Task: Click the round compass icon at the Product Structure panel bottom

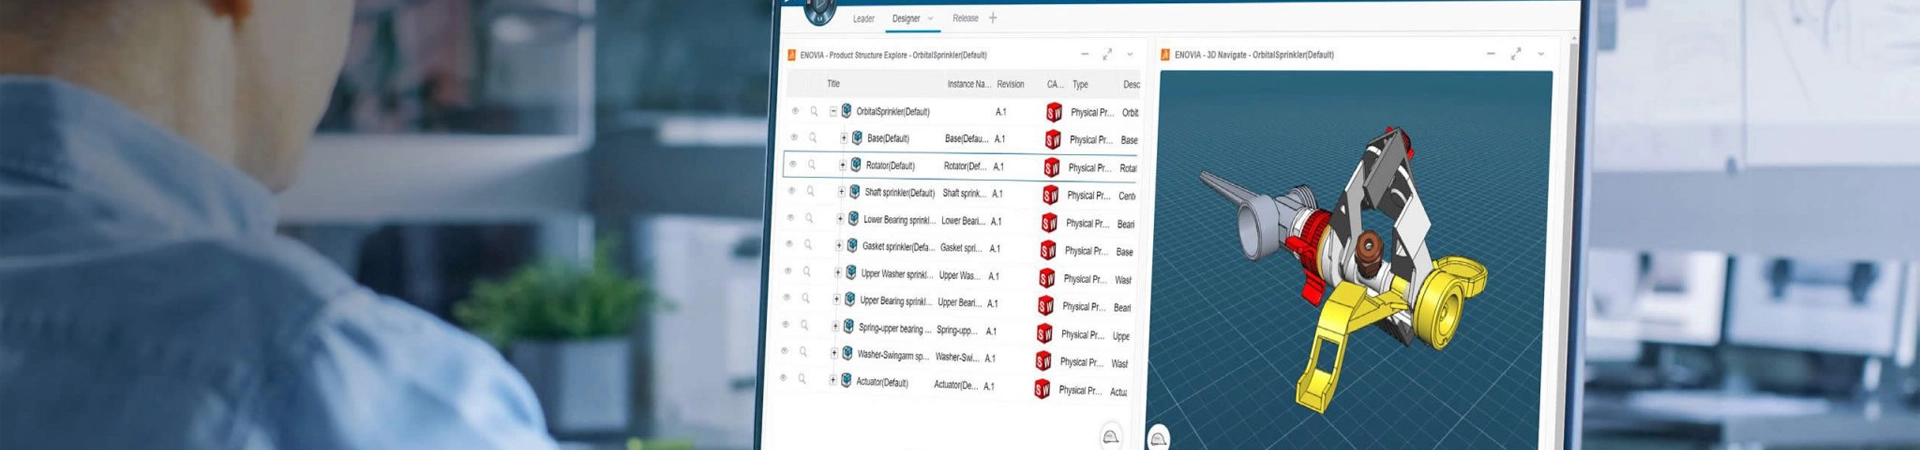Action: tap(1110, 436)
